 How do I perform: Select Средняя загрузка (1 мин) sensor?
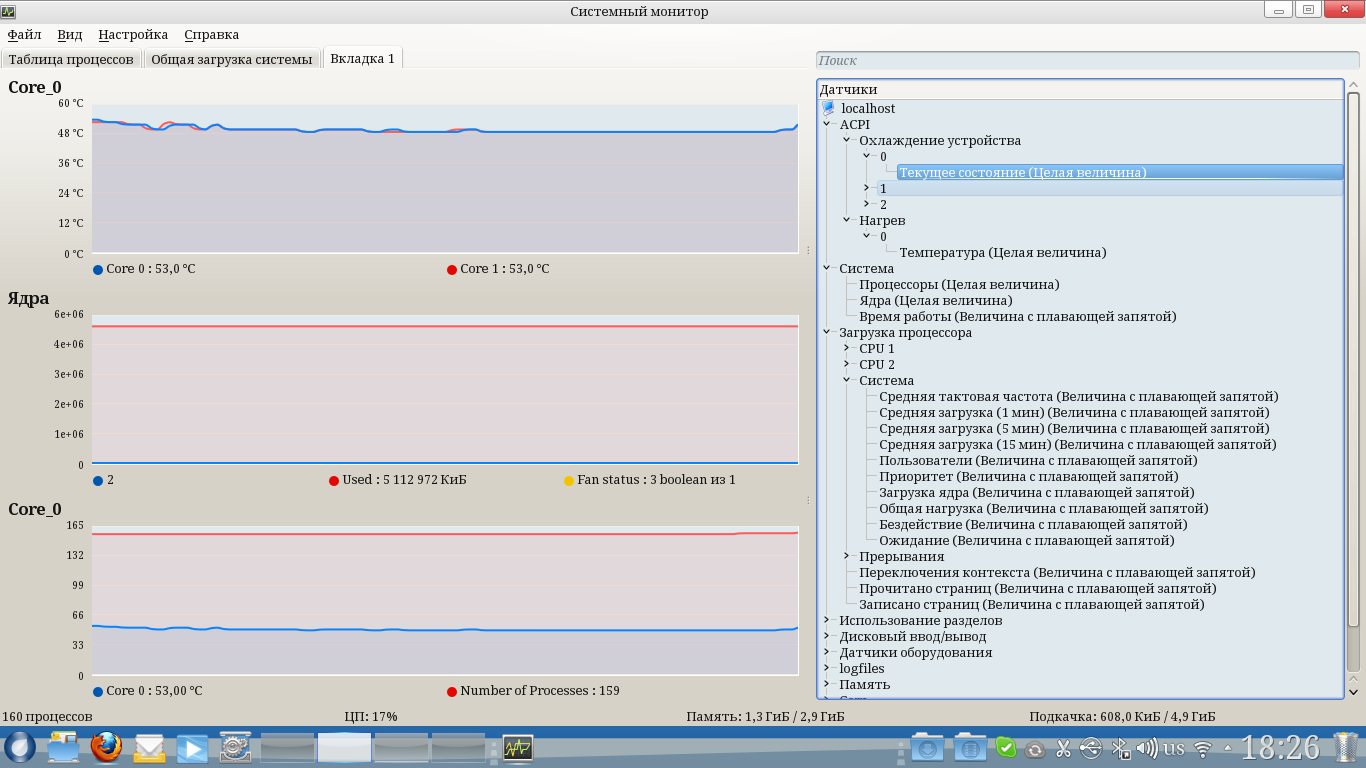(1074, 413)
